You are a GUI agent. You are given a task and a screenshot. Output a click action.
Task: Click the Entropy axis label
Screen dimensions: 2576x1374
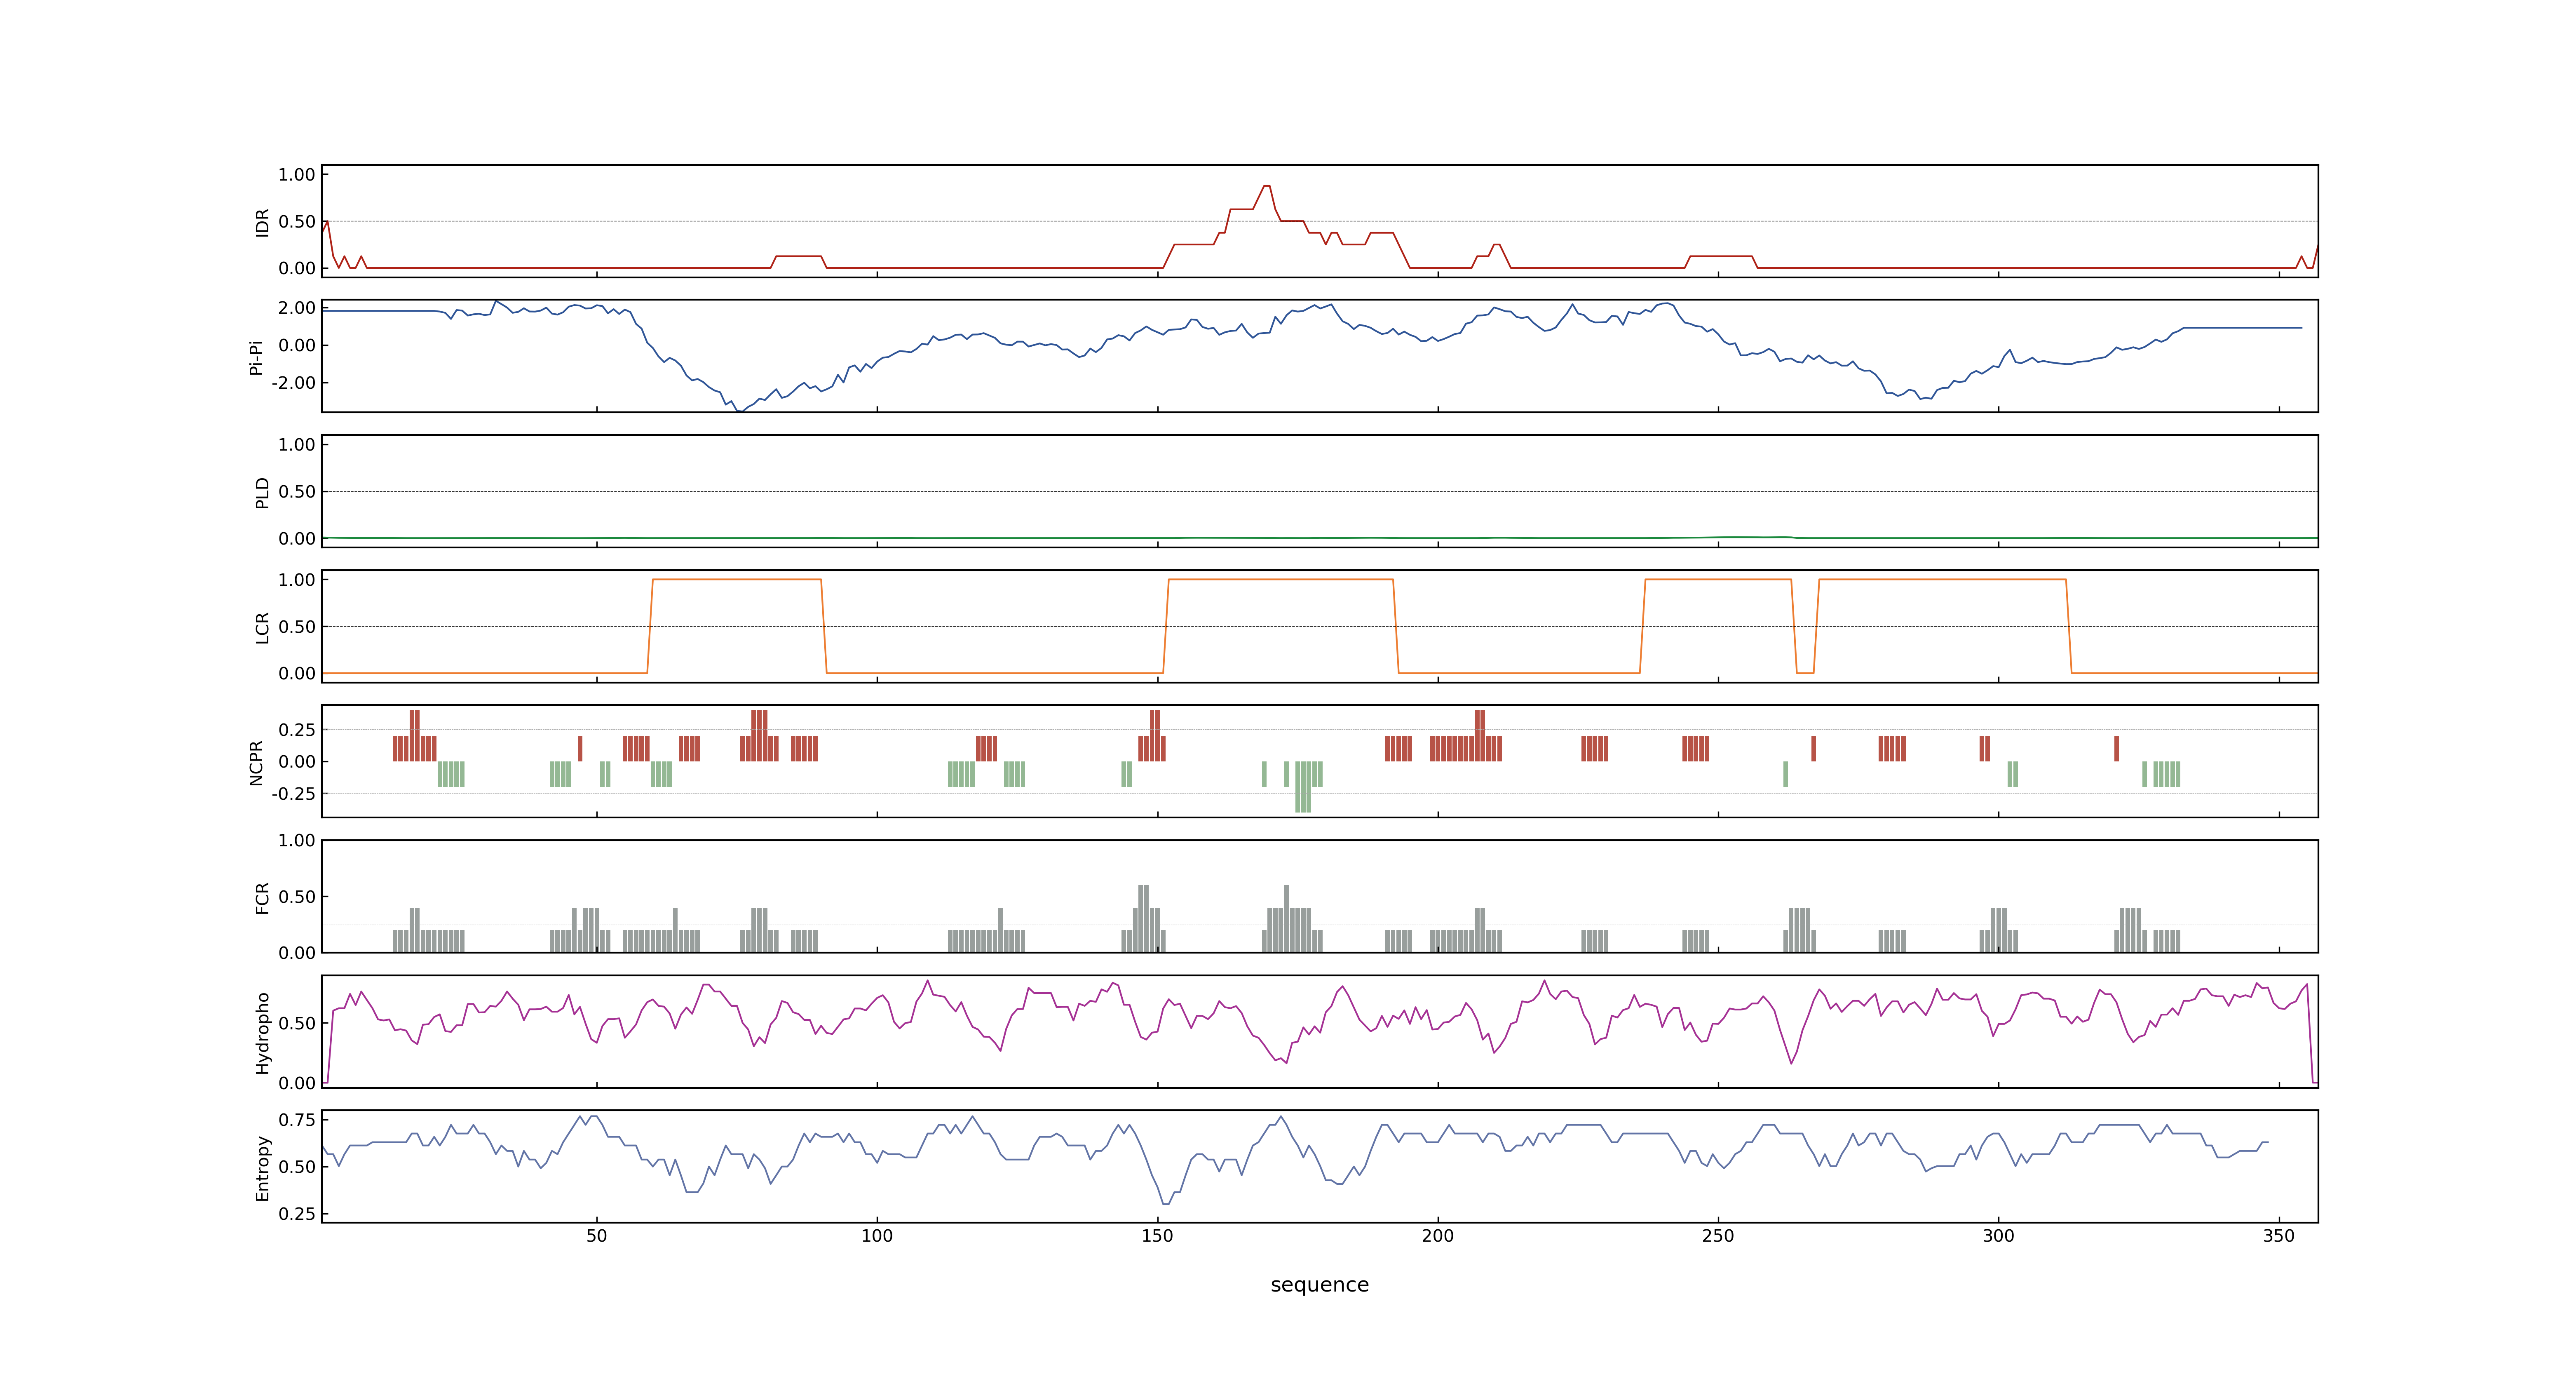(263, 1167)
